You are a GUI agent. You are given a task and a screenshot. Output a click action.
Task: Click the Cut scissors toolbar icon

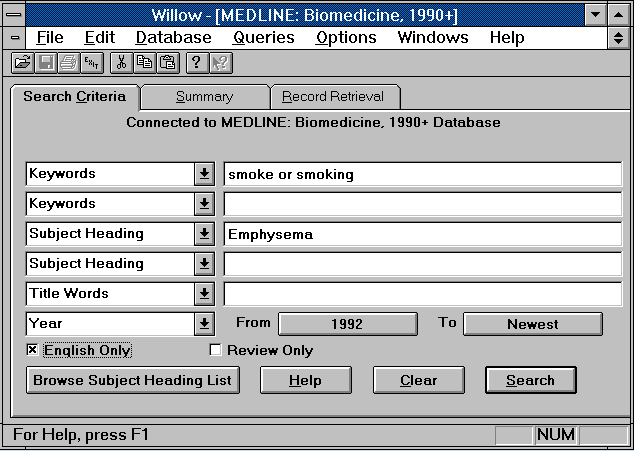coord(122,63)
